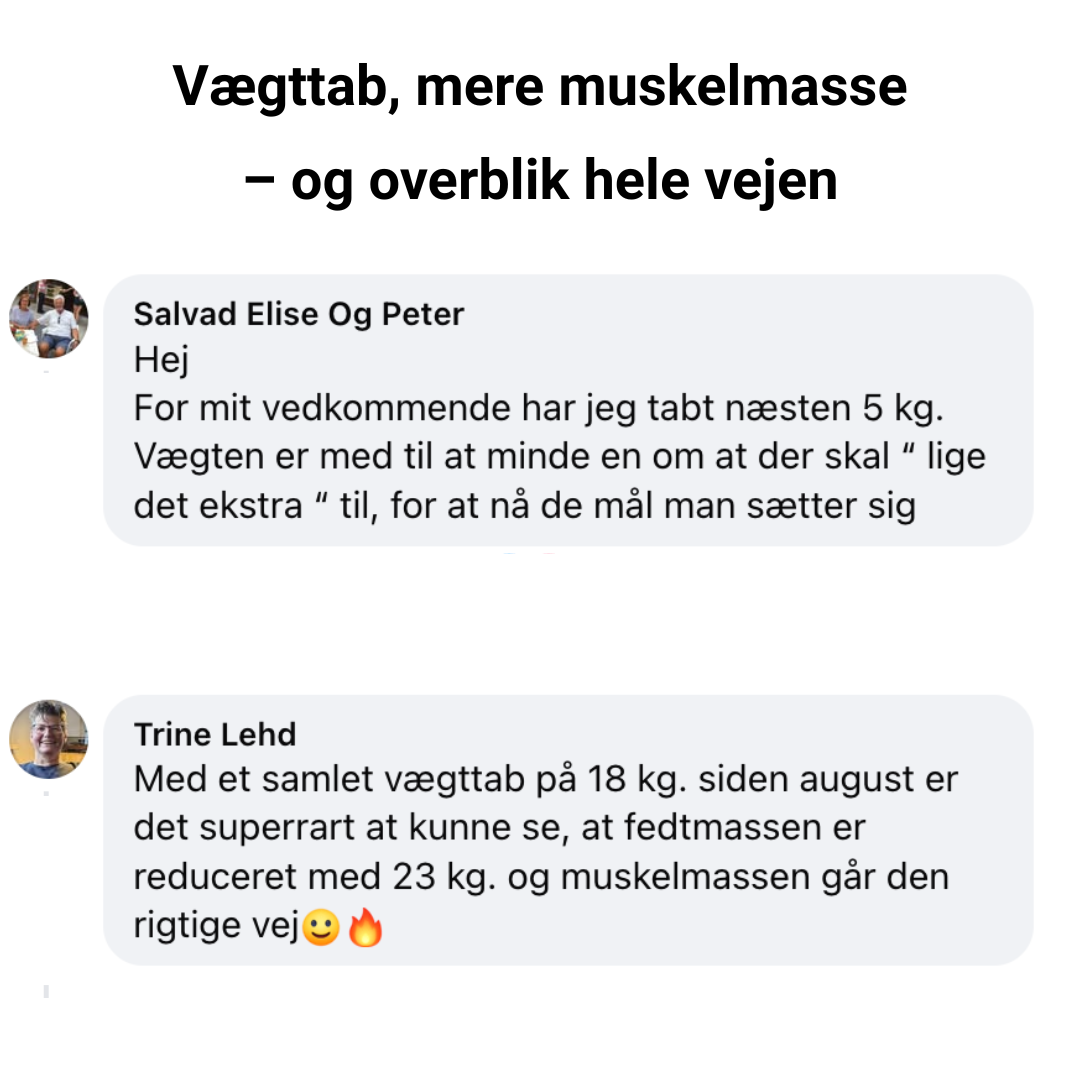Click the fire emoji

click(x=365, y=928)
